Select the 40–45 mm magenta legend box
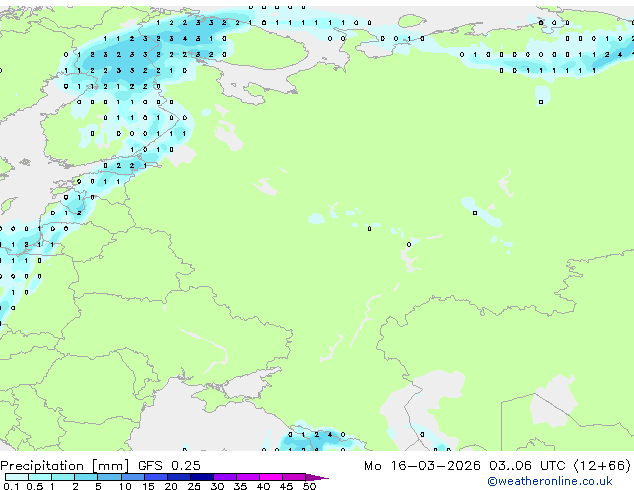Viewport: 634px width, 490px height. pos(271,477)
